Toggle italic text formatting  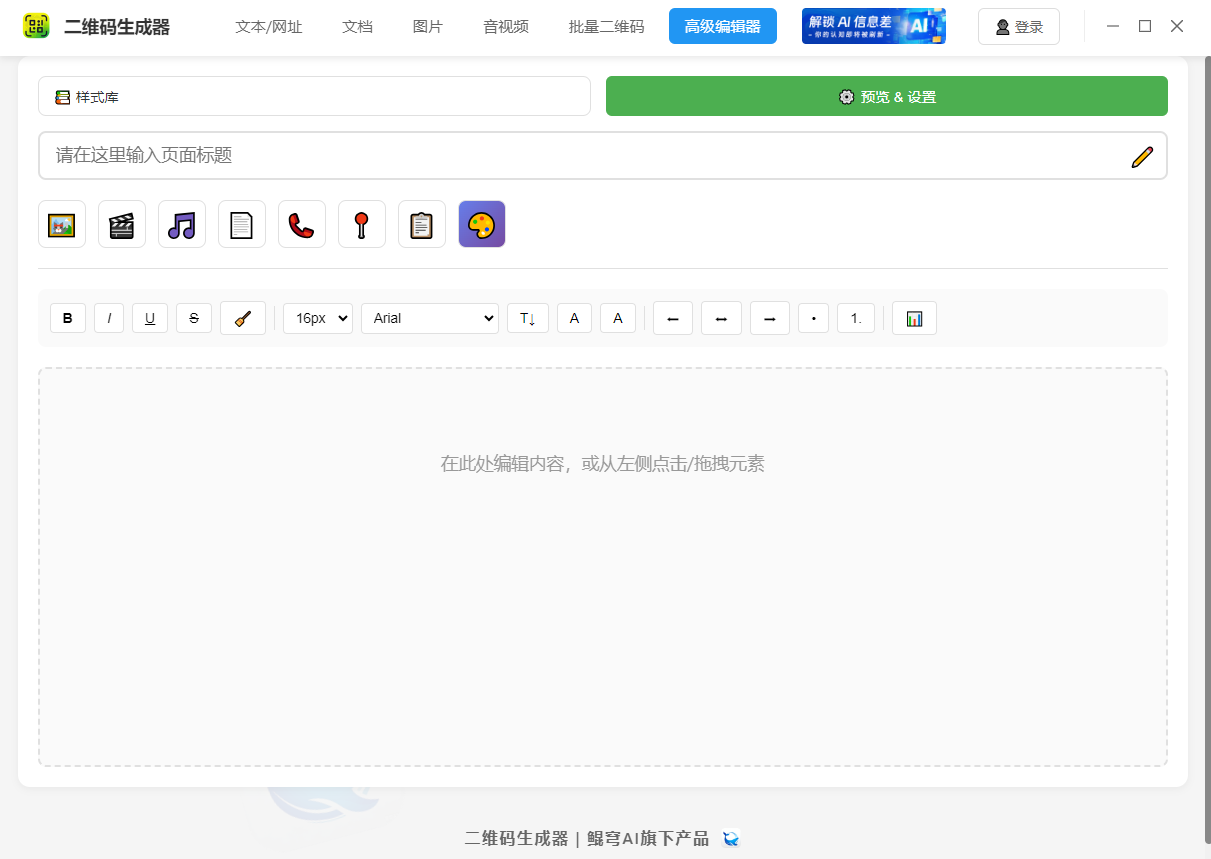109,317
